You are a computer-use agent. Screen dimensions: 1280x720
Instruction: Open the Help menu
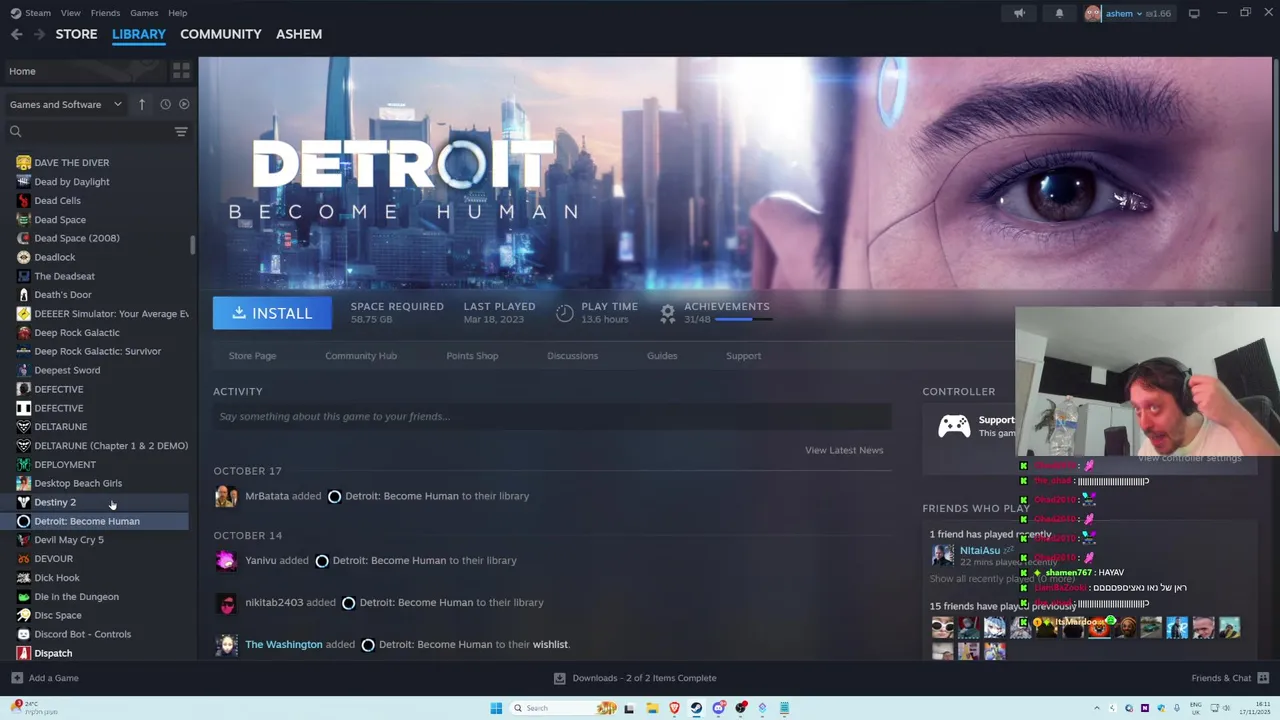tap(177, 13)
